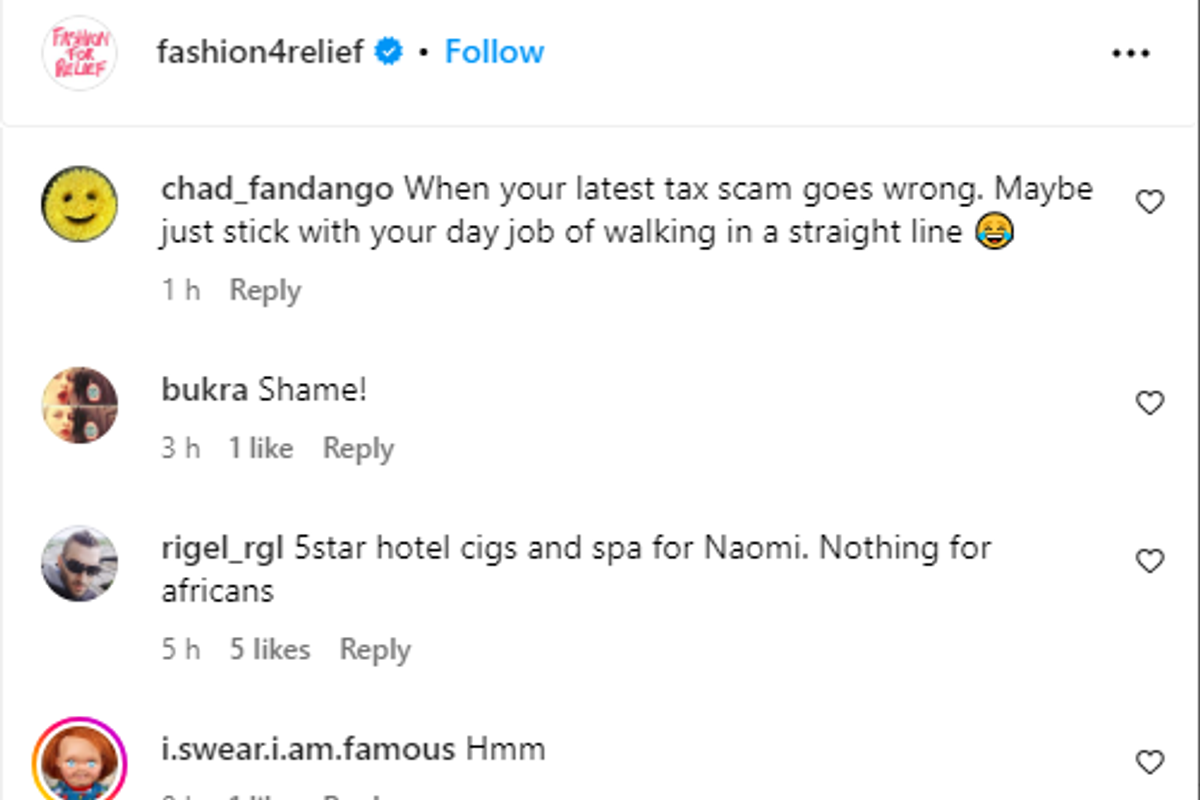This screenshot has width=1200, height=800.
Task: Visit the rigel_rgl username link
Action: [x=223, y=548]
